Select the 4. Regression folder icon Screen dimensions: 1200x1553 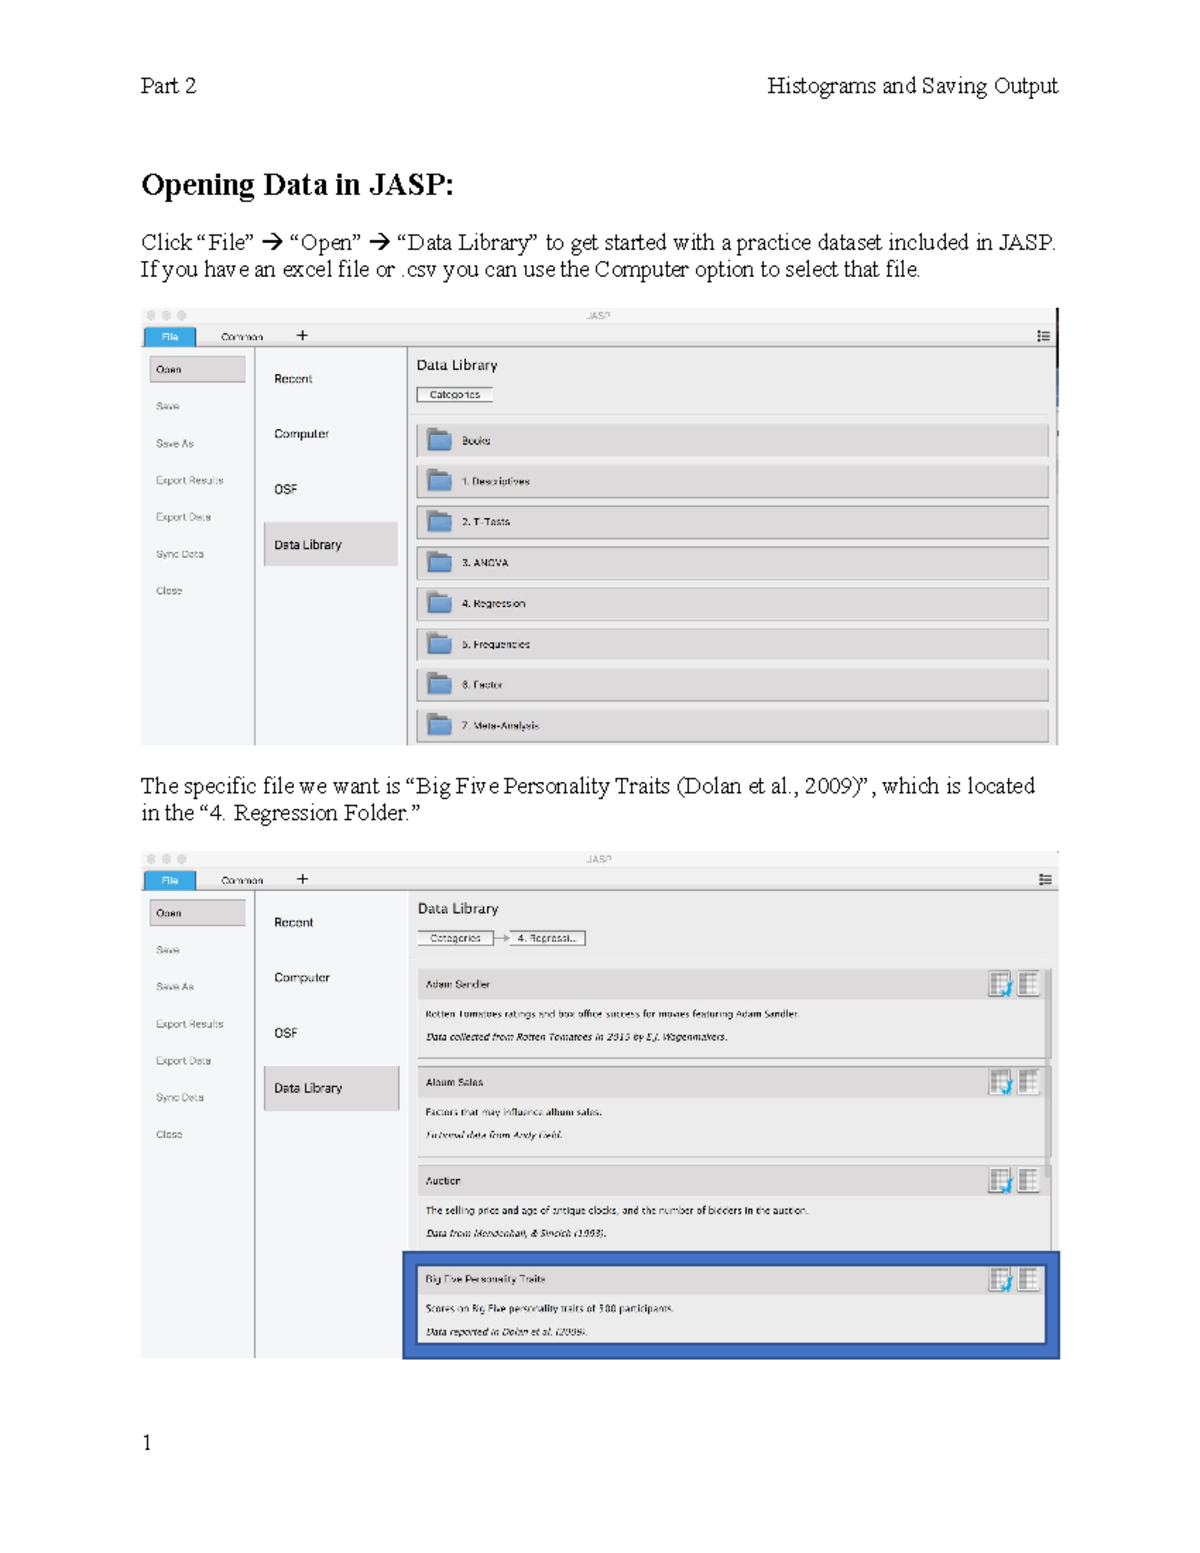[x=440, y=604]
